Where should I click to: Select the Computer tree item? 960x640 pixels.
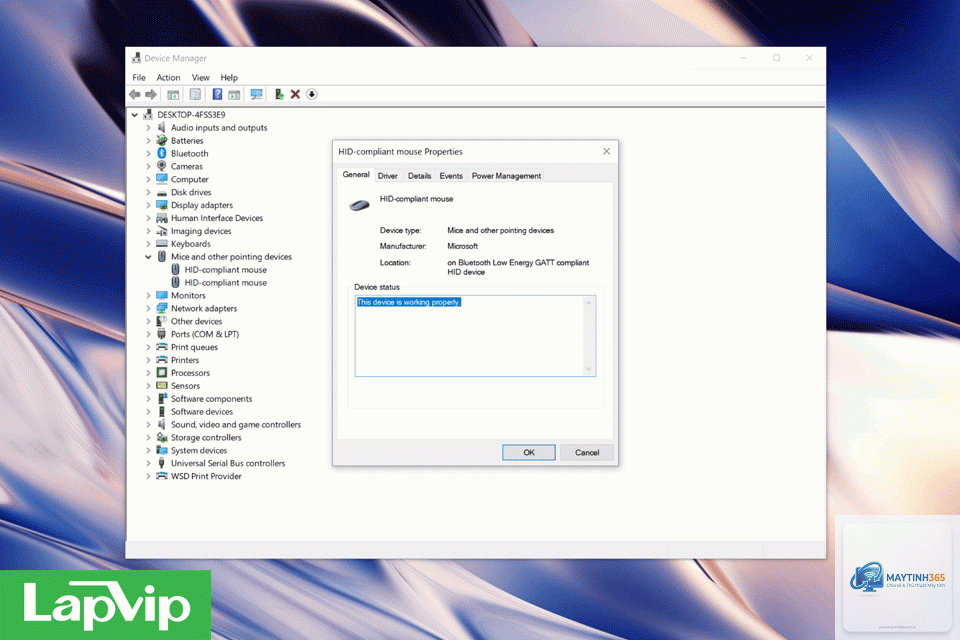[189, 179]
